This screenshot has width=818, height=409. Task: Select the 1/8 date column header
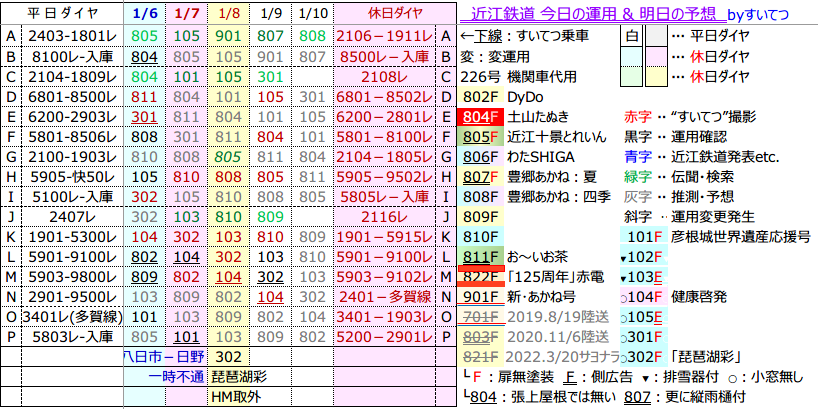pyautogui.click(x=227, y=14)
